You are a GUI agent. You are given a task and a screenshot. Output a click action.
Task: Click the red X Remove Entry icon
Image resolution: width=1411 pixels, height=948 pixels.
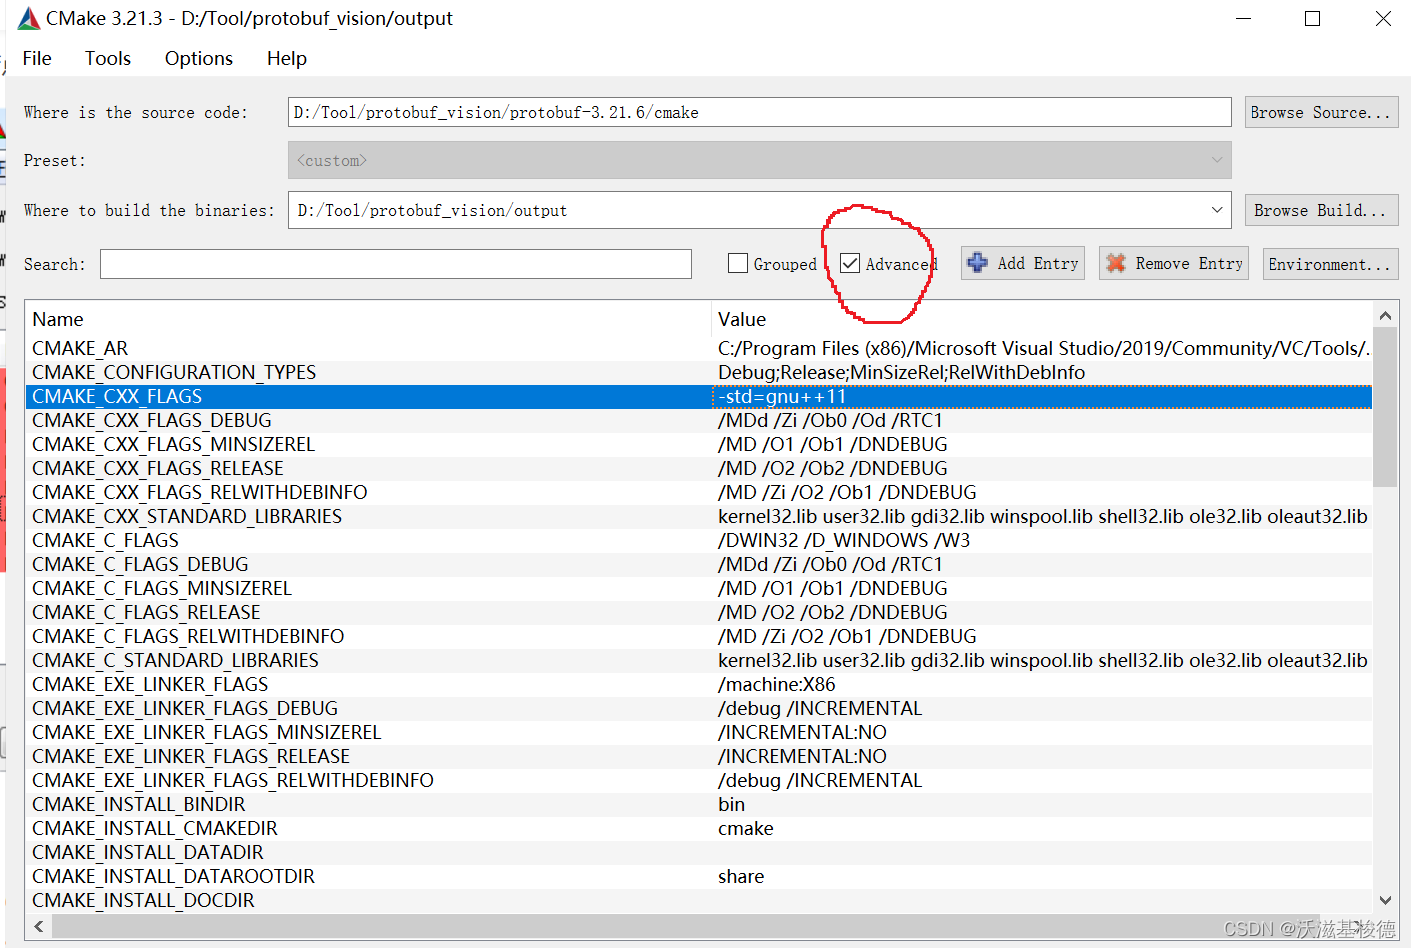pyautogui.click(x=1116, y=263)
